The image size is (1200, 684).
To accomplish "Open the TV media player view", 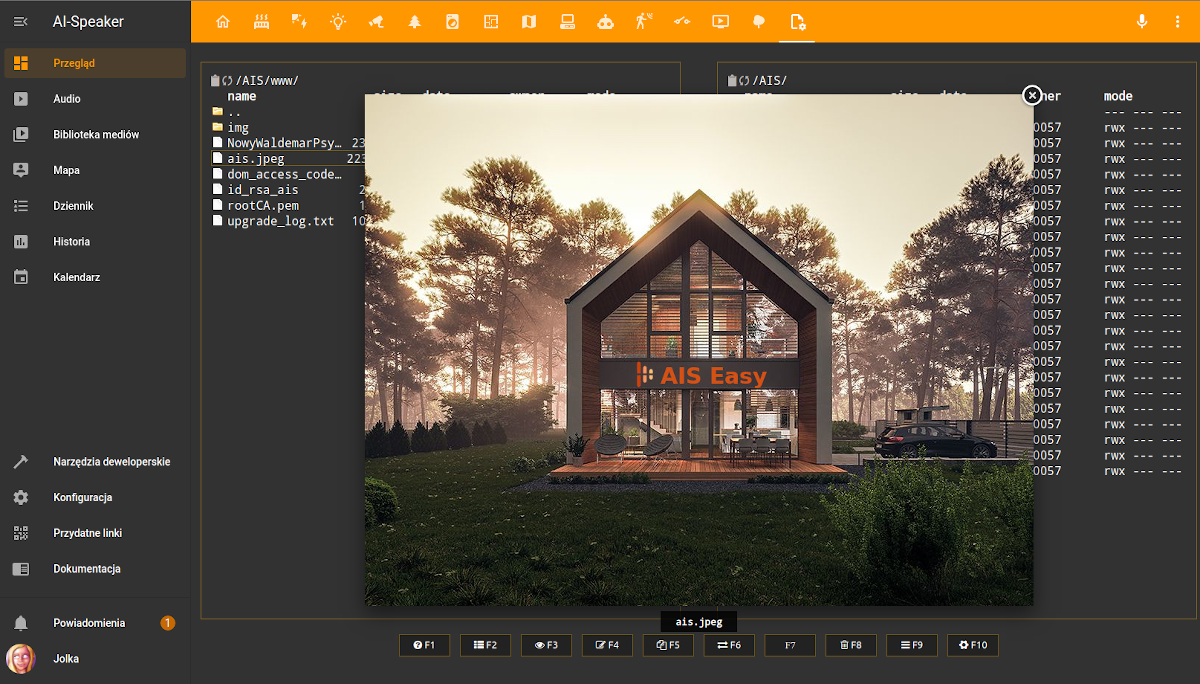I will 720,21.
